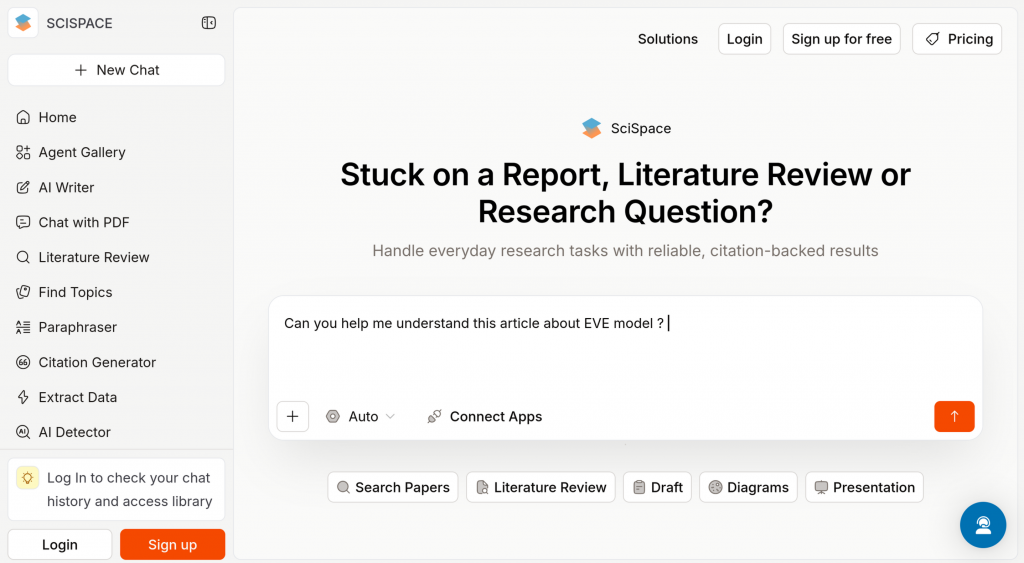The width and height of the screenshot is (1024, 563).
Task: Click the Find Topics icon
Action: 23,292
